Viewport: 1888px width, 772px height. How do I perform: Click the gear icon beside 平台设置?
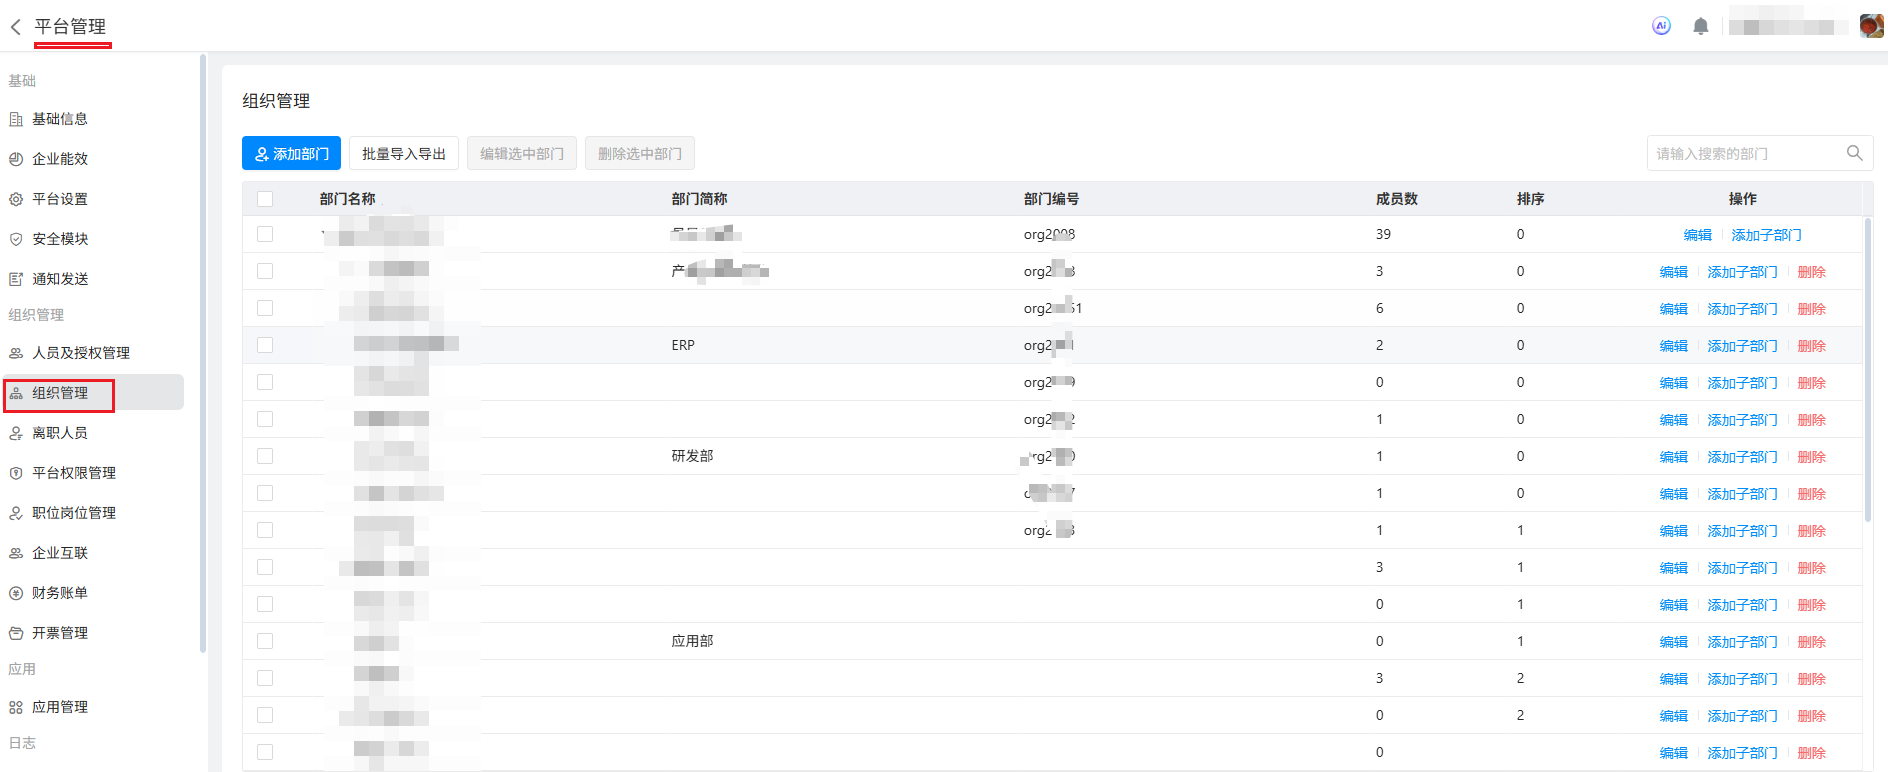(16, 199)
